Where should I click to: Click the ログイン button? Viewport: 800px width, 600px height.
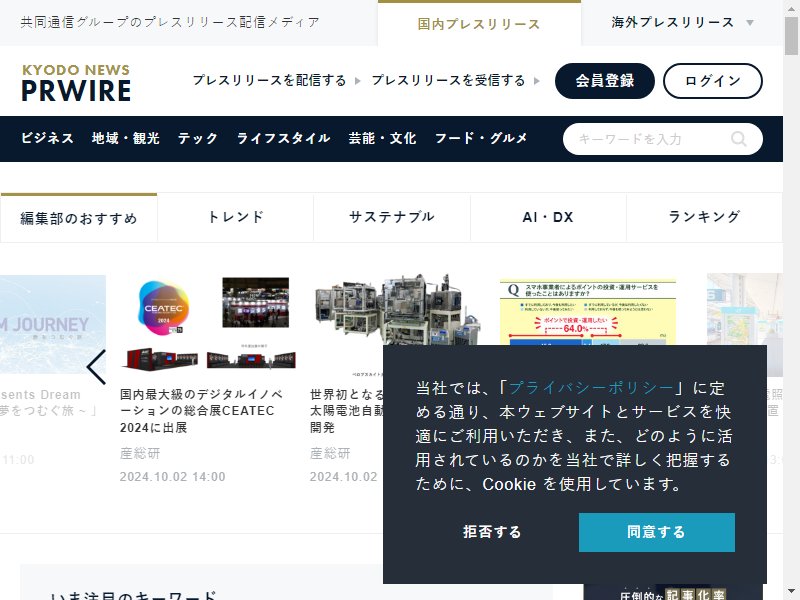tap(713, 81)
